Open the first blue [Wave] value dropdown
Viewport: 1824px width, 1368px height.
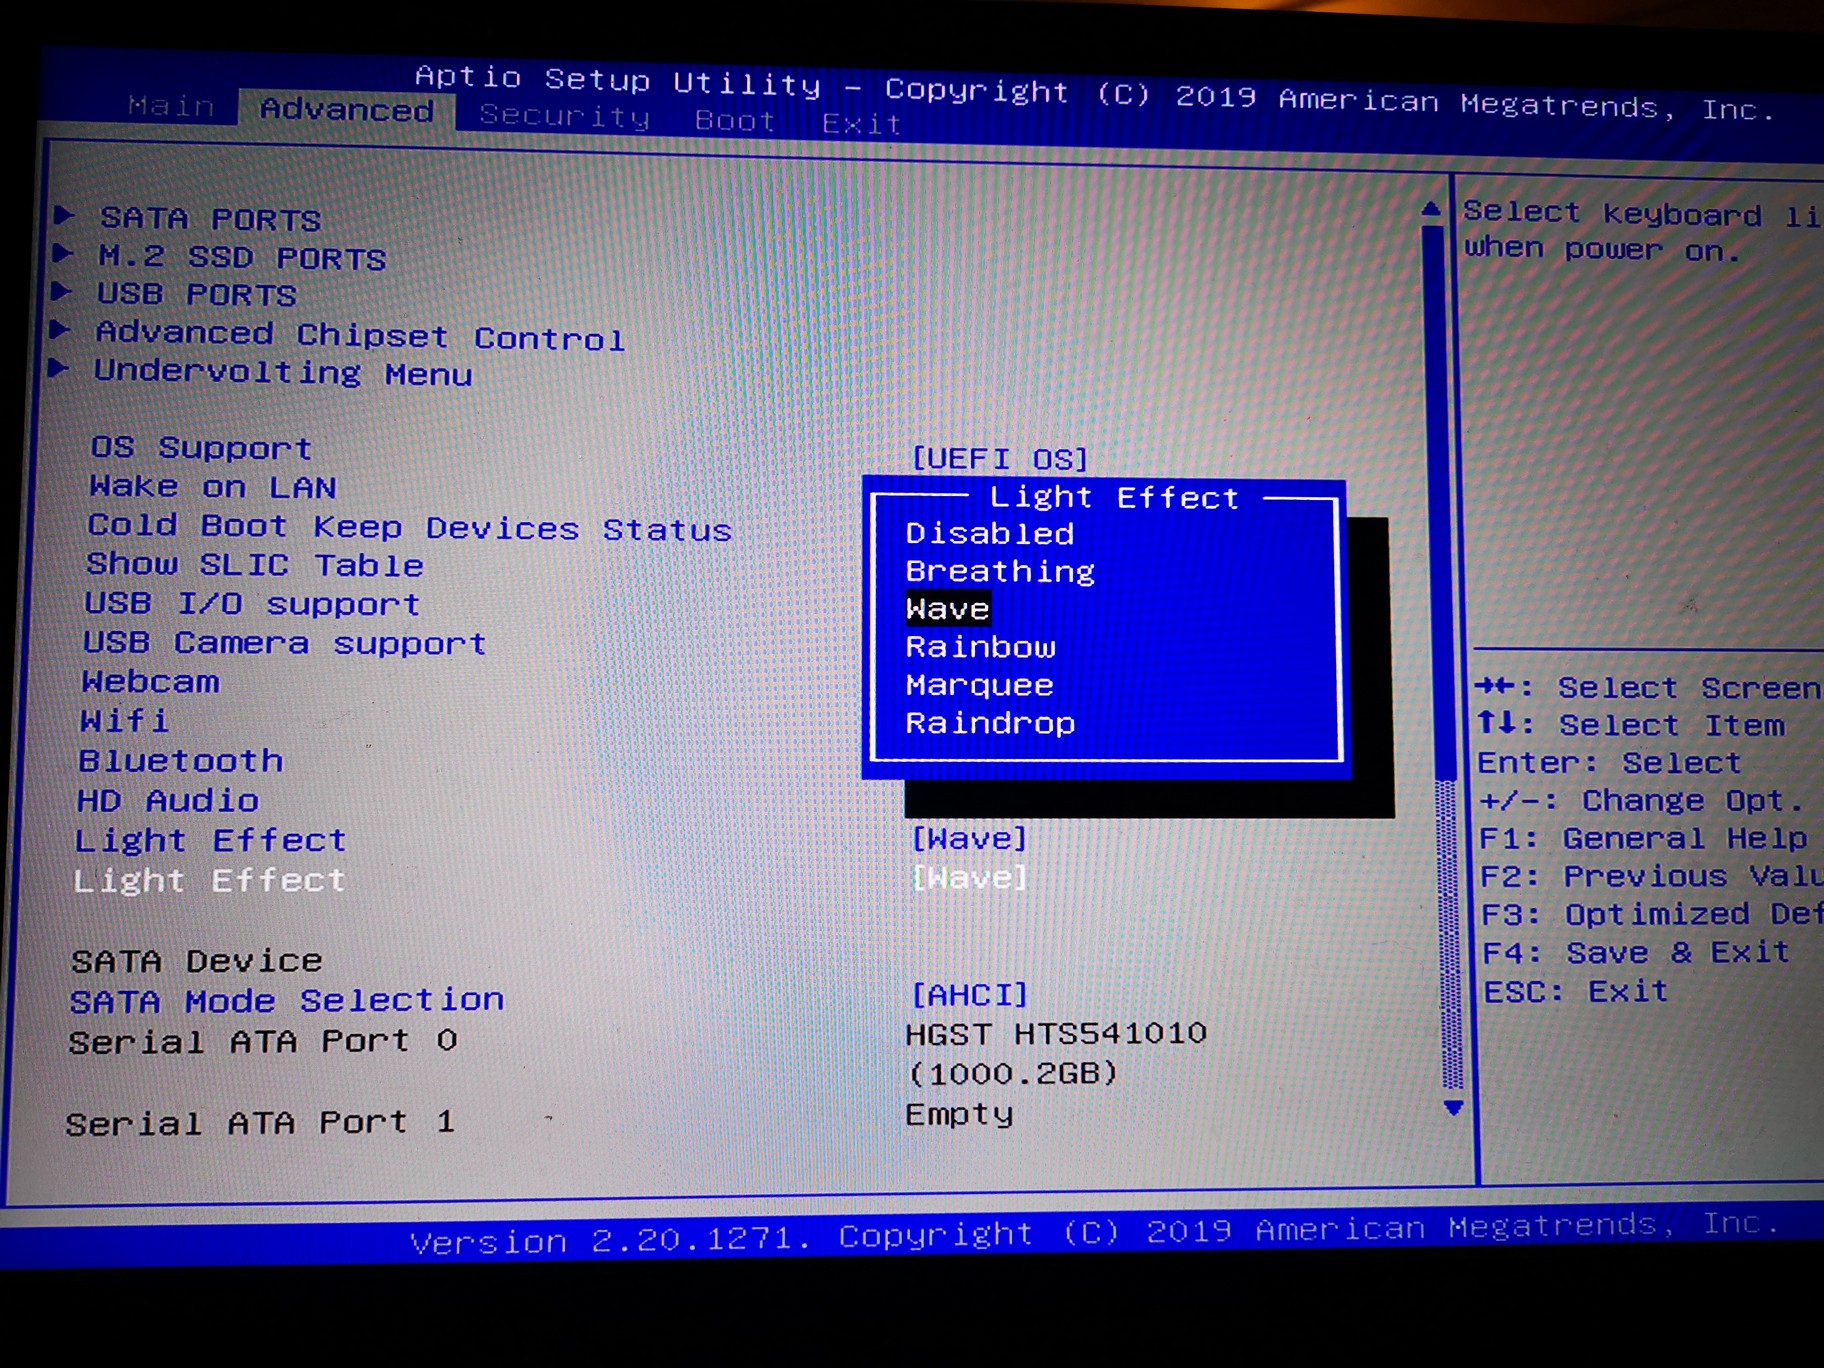pyautogui.click(x=969, y=838)
